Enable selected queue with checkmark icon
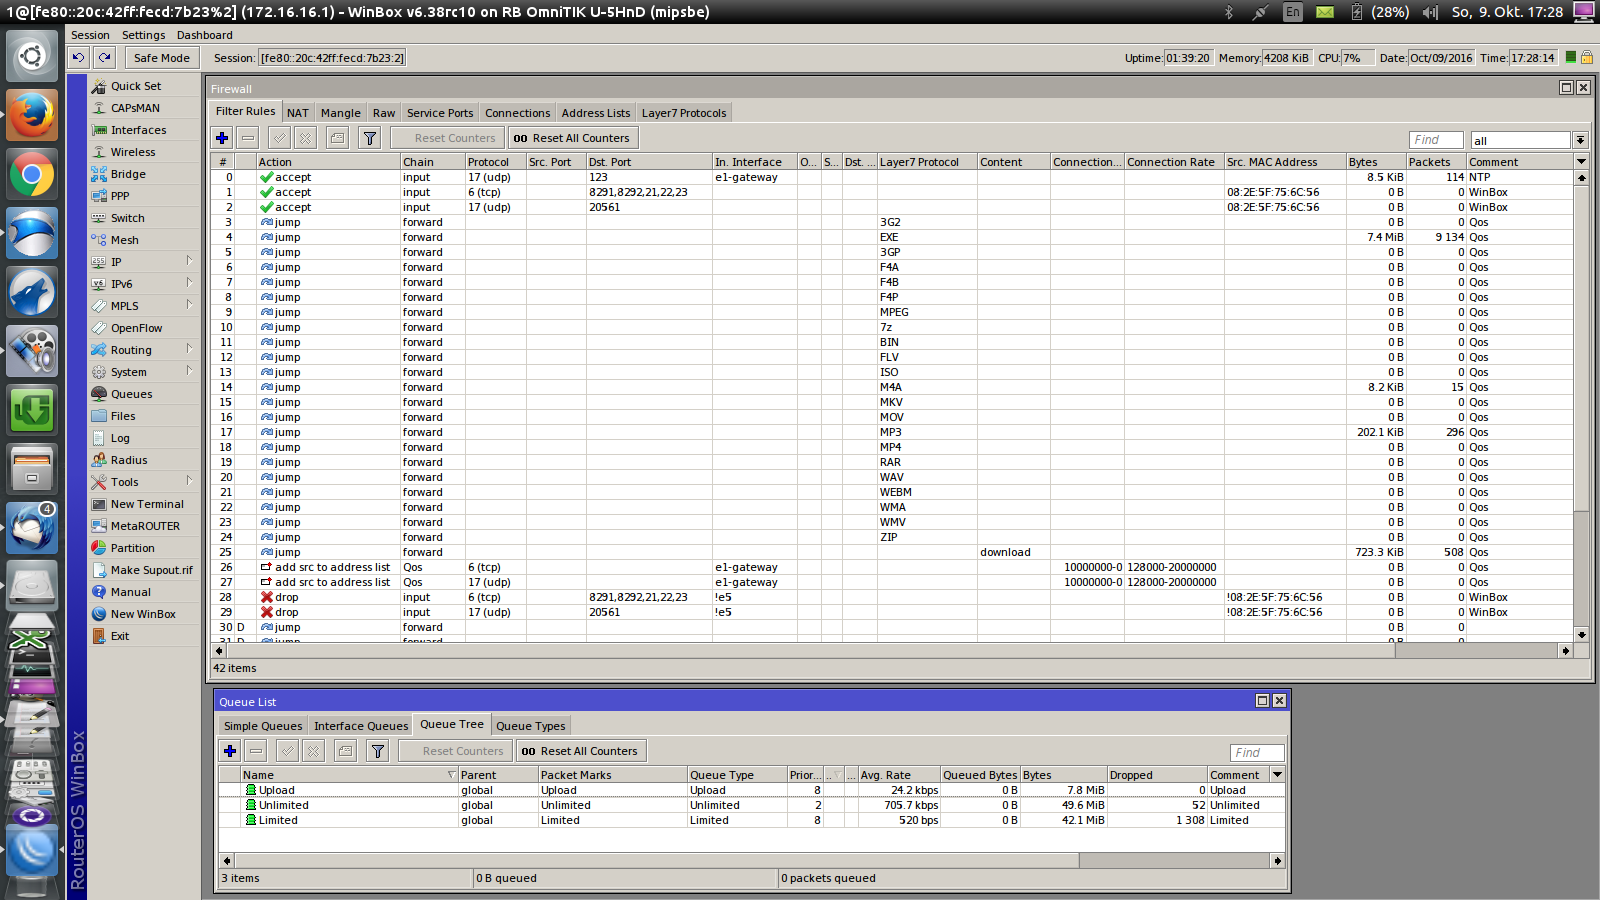The image size is (1600, 900). coord(288,751)
